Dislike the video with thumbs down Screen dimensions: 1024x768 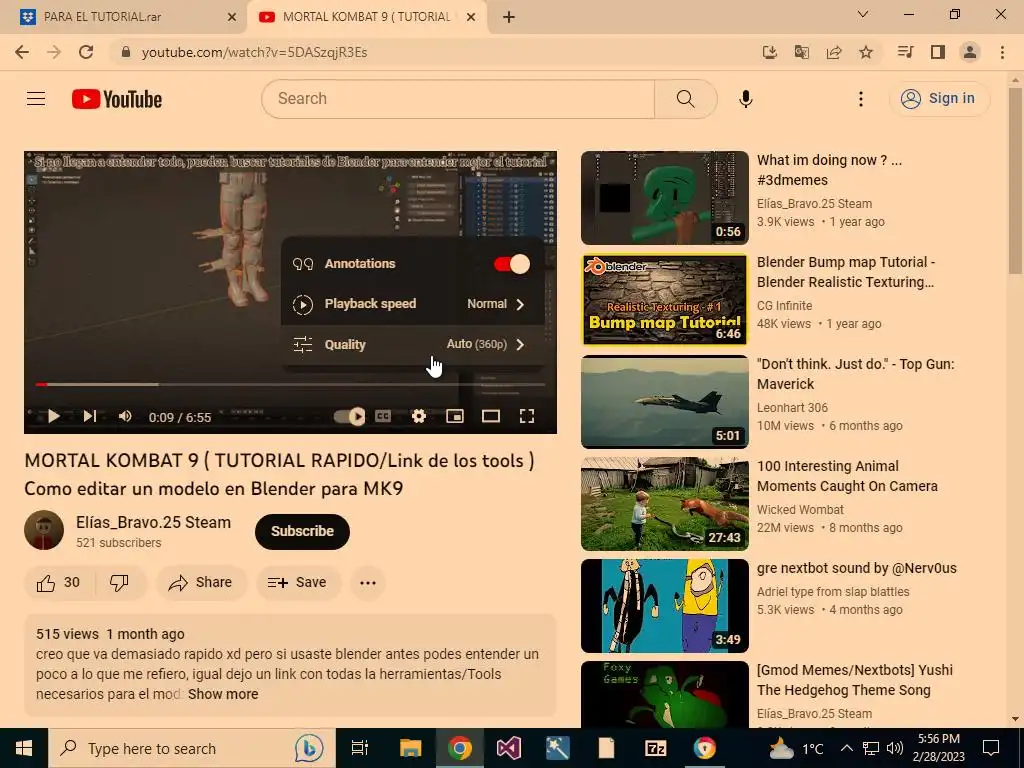click(x=120, y=583)
